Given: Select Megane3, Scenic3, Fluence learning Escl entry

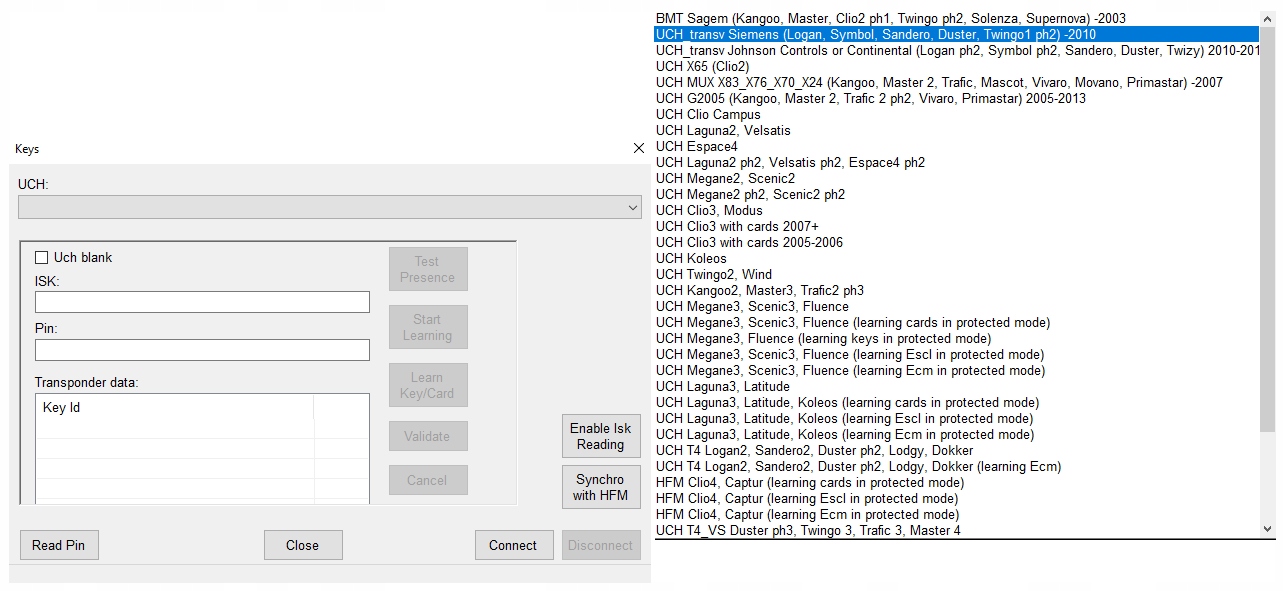Looking at the screenshot, I should 957,354.
